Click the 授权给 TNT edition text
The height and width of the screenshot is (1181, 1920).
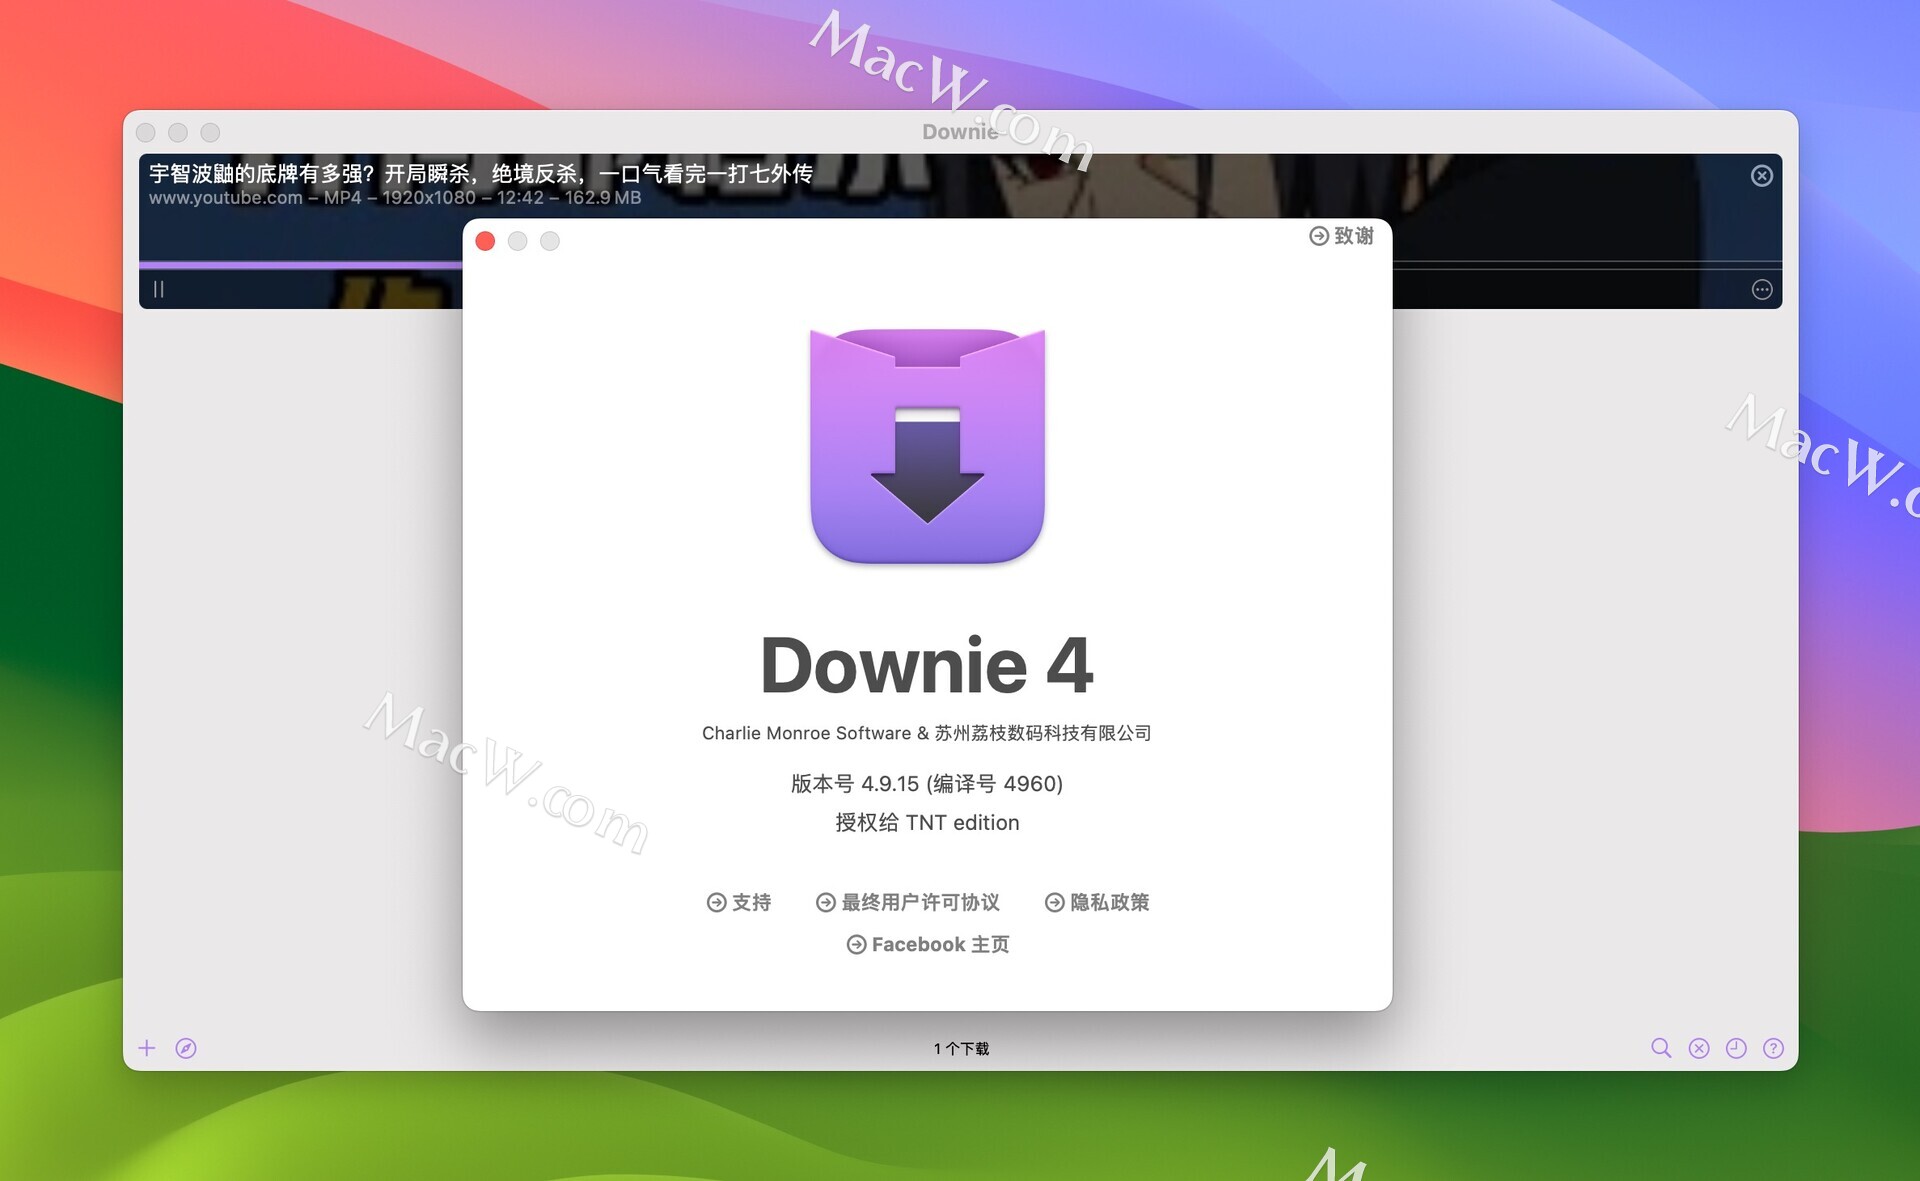point(927,822)
